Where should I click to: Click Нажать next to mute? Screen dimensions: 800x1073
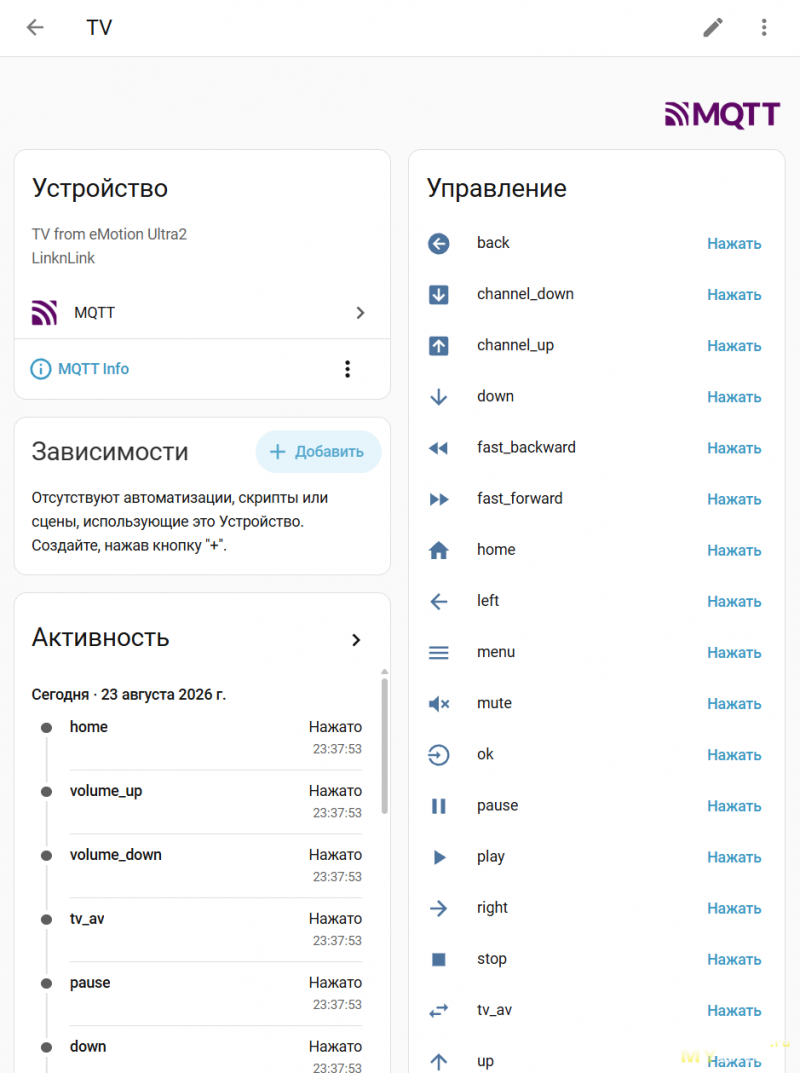[x=734, y=703]
